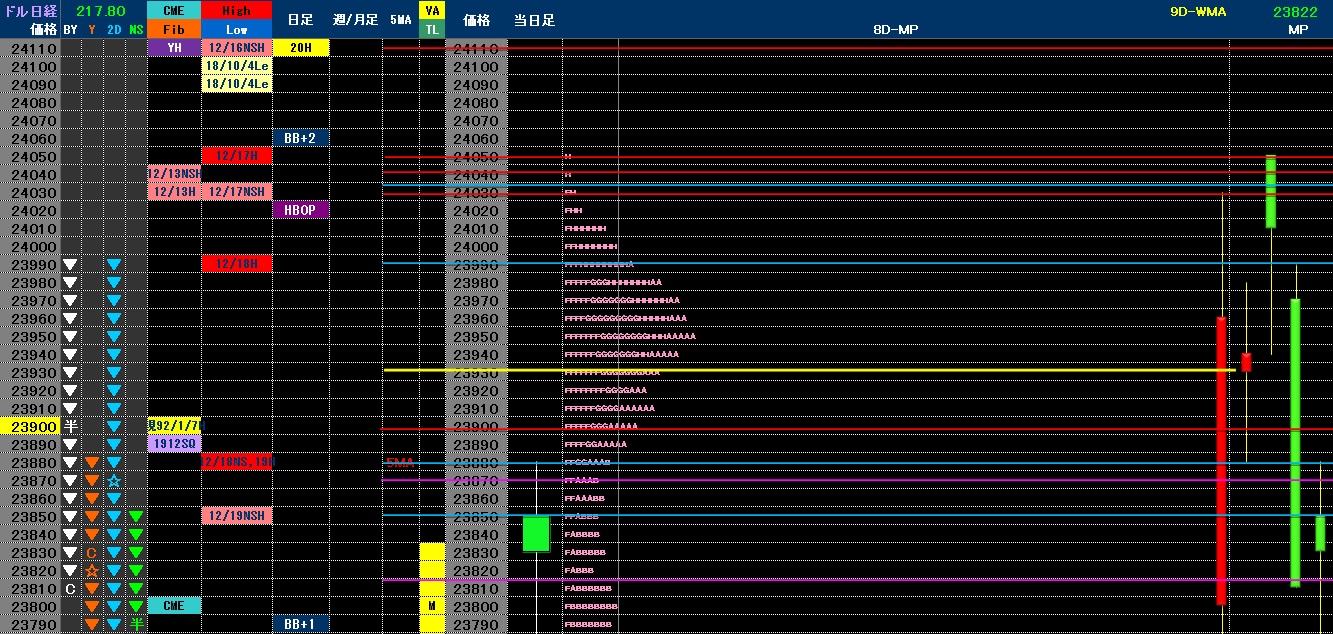Click the M label in the yellow TL column
The image size is (1333, 634).
click(x=432, y=607)
